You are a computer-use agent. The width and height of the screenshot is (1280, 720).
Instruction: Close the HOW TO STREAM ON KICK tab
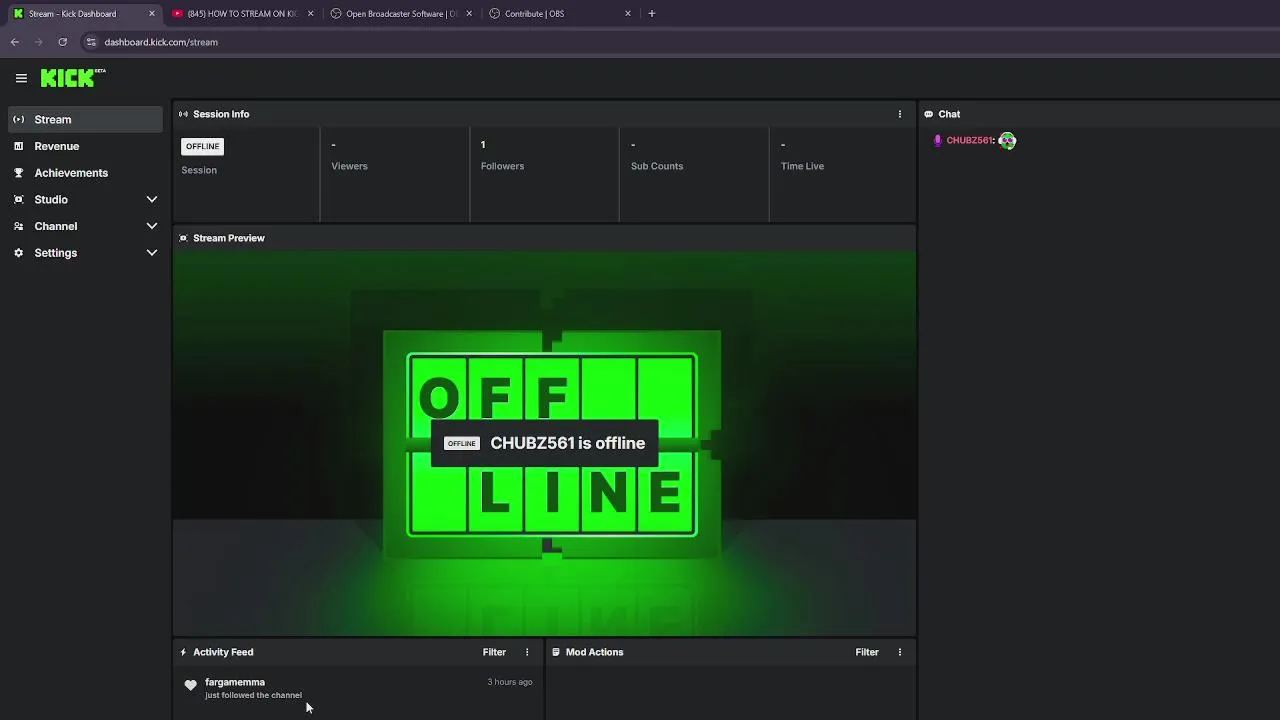(310, 14)
